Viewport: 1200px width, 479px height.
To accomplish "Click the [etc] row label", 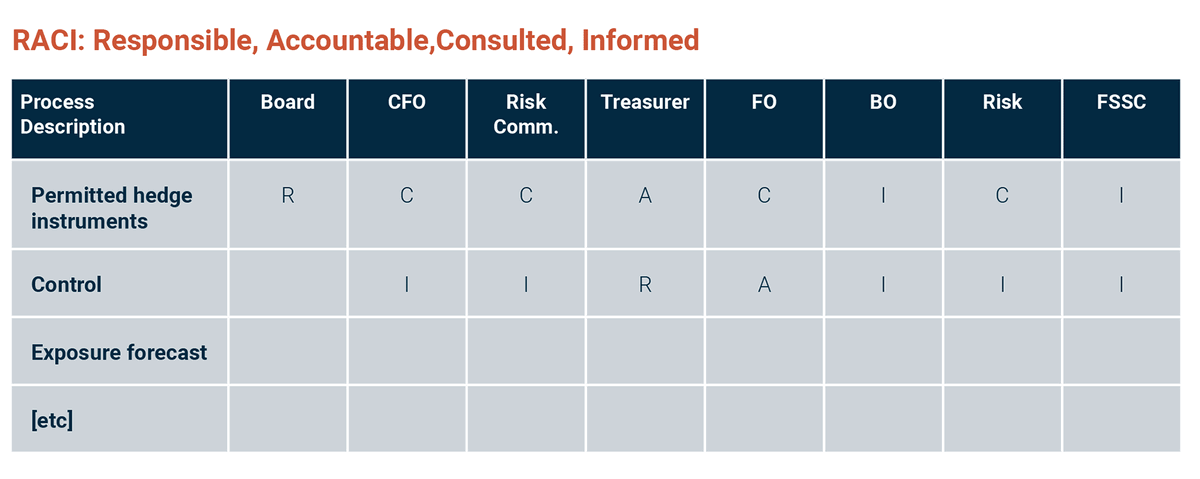I will pyautogui.click(x=52, y=418).
